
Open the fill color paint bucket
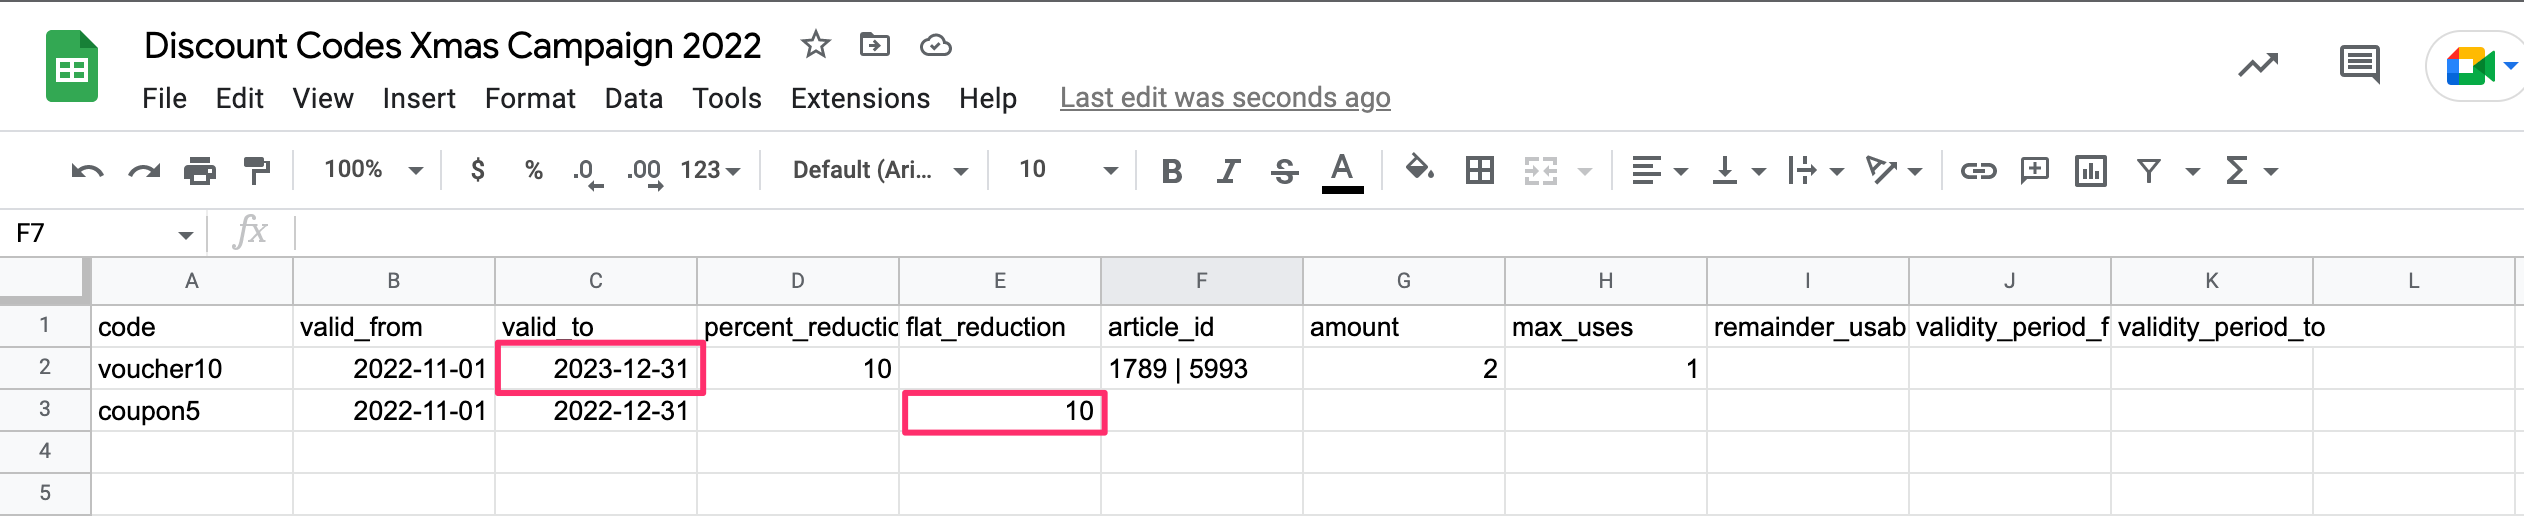tap(1419, 169)
